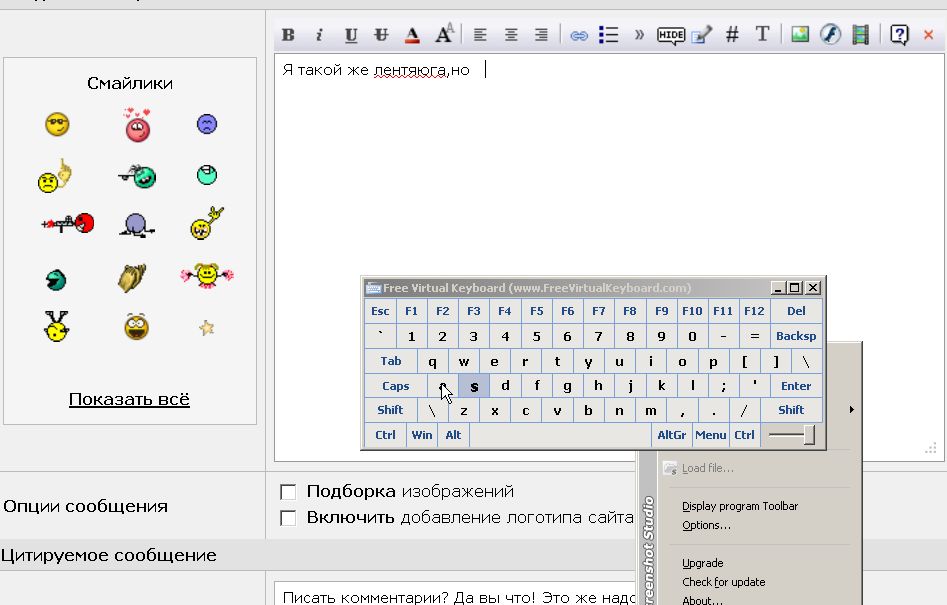The height and width of the screenshot is (605, 947).
Task: Open the text color picker icon
Action: click(x=413, y=35)
